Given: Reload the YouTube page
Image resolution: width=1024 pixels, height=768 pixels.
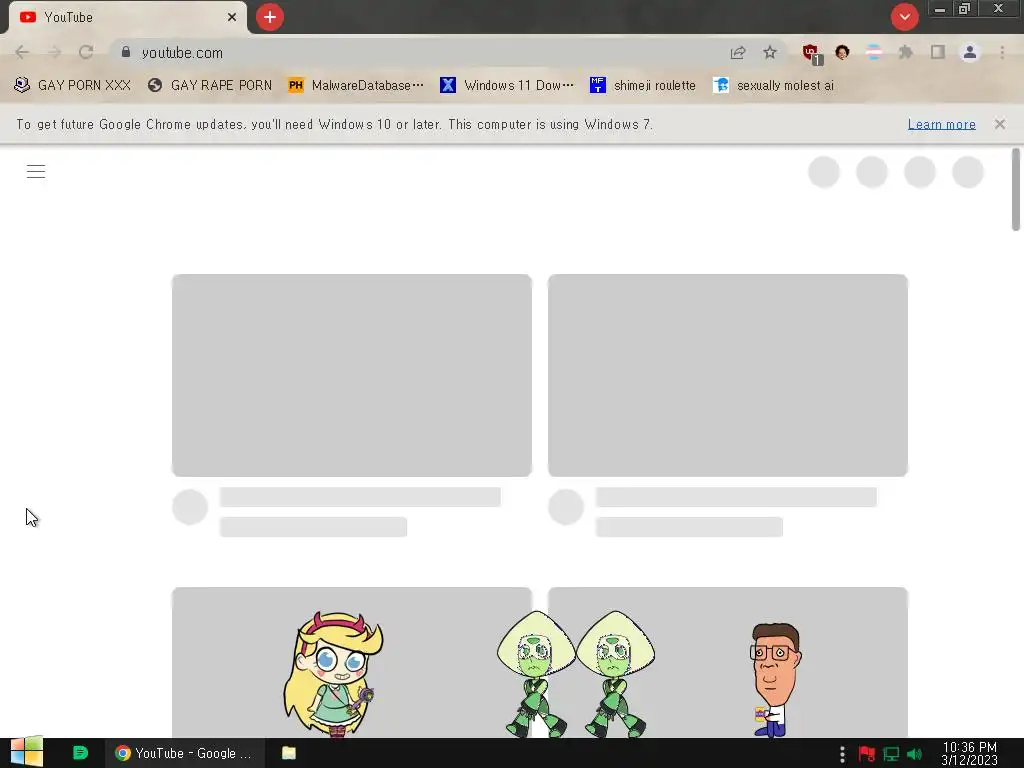Looking at the screenshot, I should pos(86,52).
